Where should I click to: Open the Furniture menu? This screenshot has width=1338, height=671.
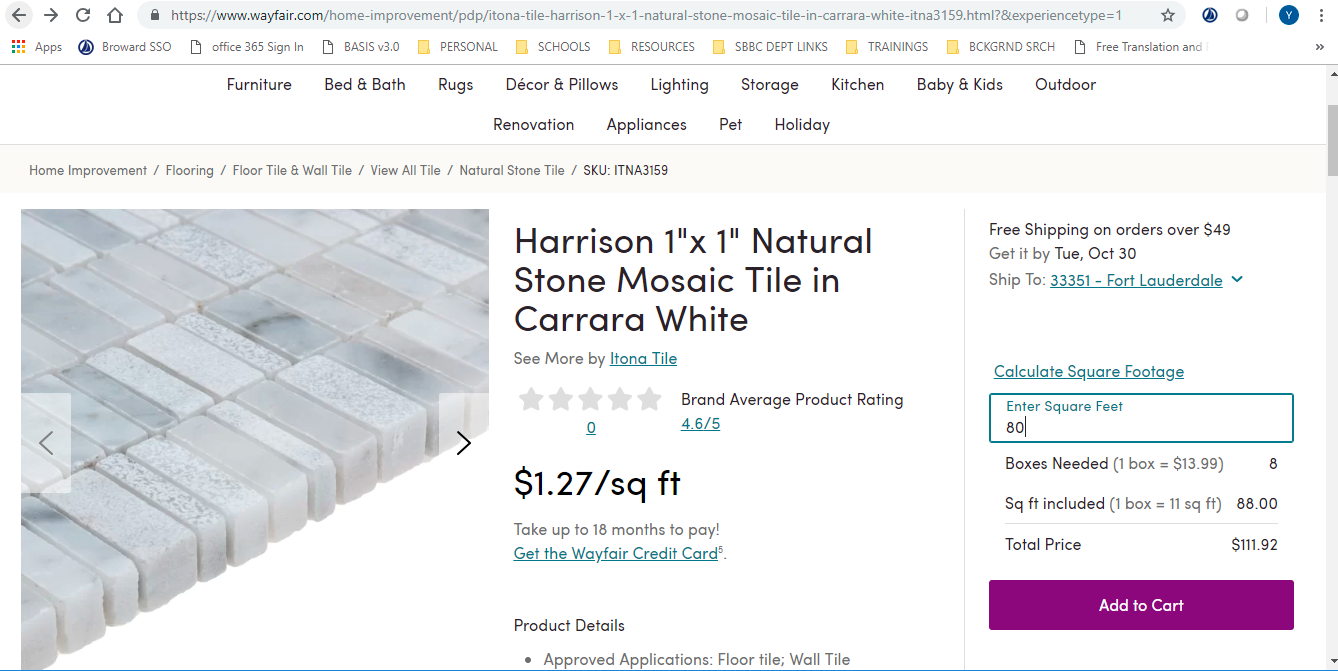259,85
